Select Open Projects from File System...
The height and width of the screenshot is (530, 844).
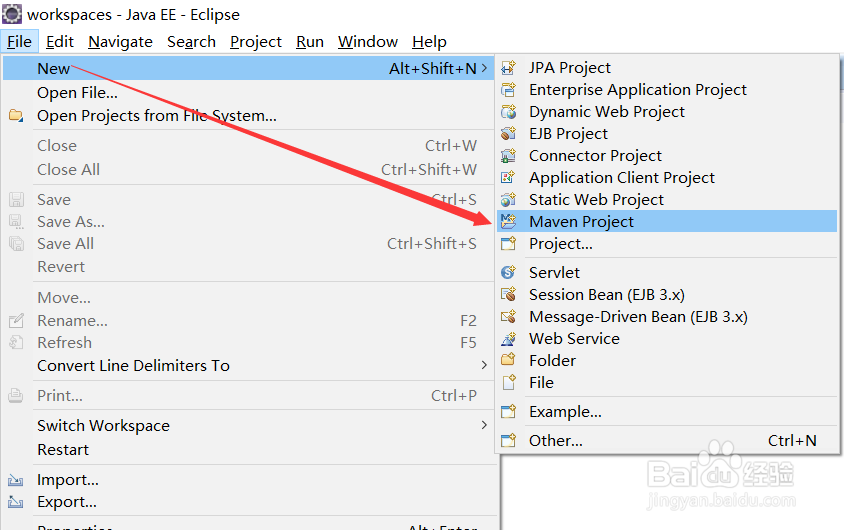[249, 115]
